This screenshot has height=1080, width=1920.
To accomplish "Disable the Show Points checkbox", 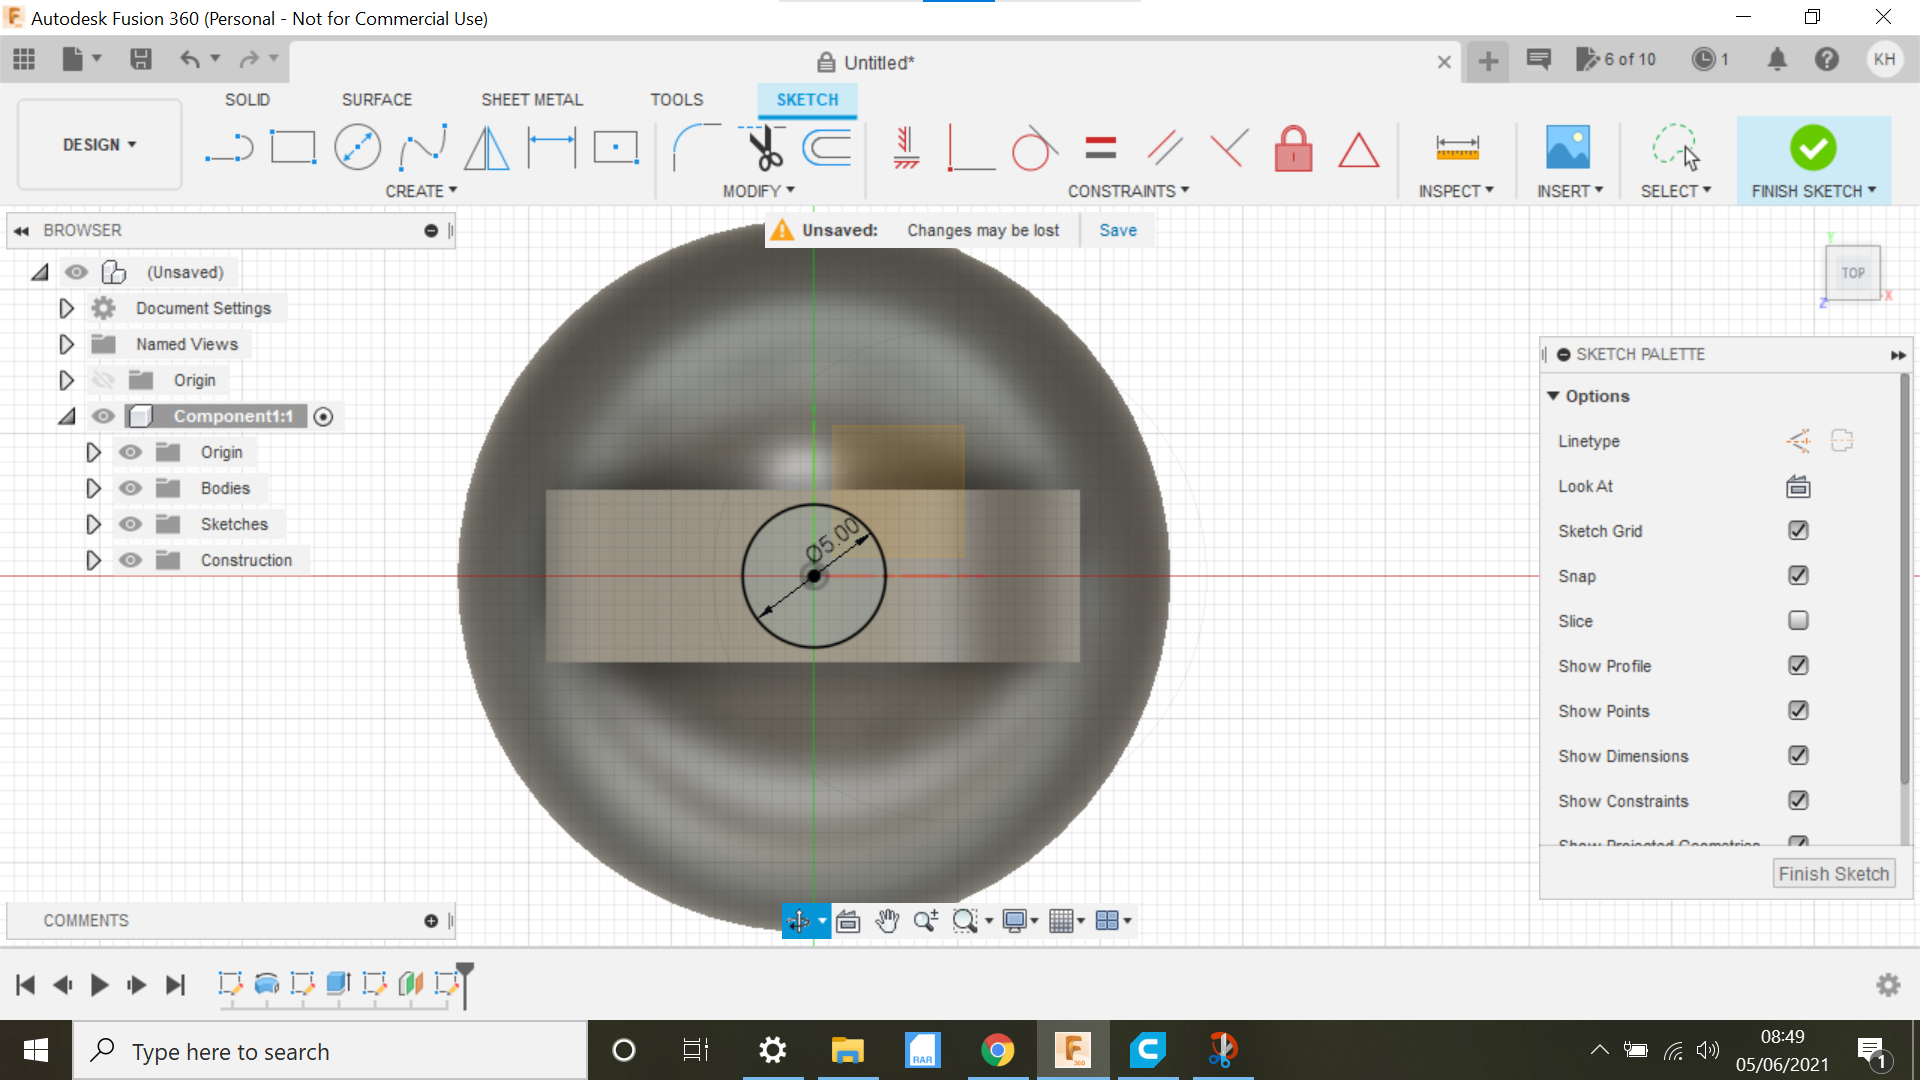I will [x=1798, y=710].
